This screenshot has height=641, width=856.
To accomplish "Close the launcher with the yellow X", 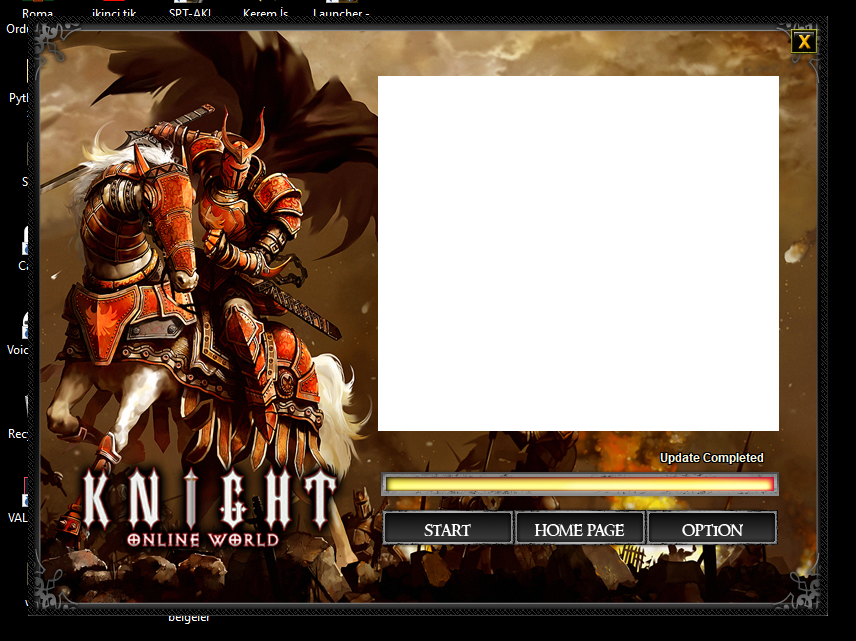I will (x=804, y=42).
